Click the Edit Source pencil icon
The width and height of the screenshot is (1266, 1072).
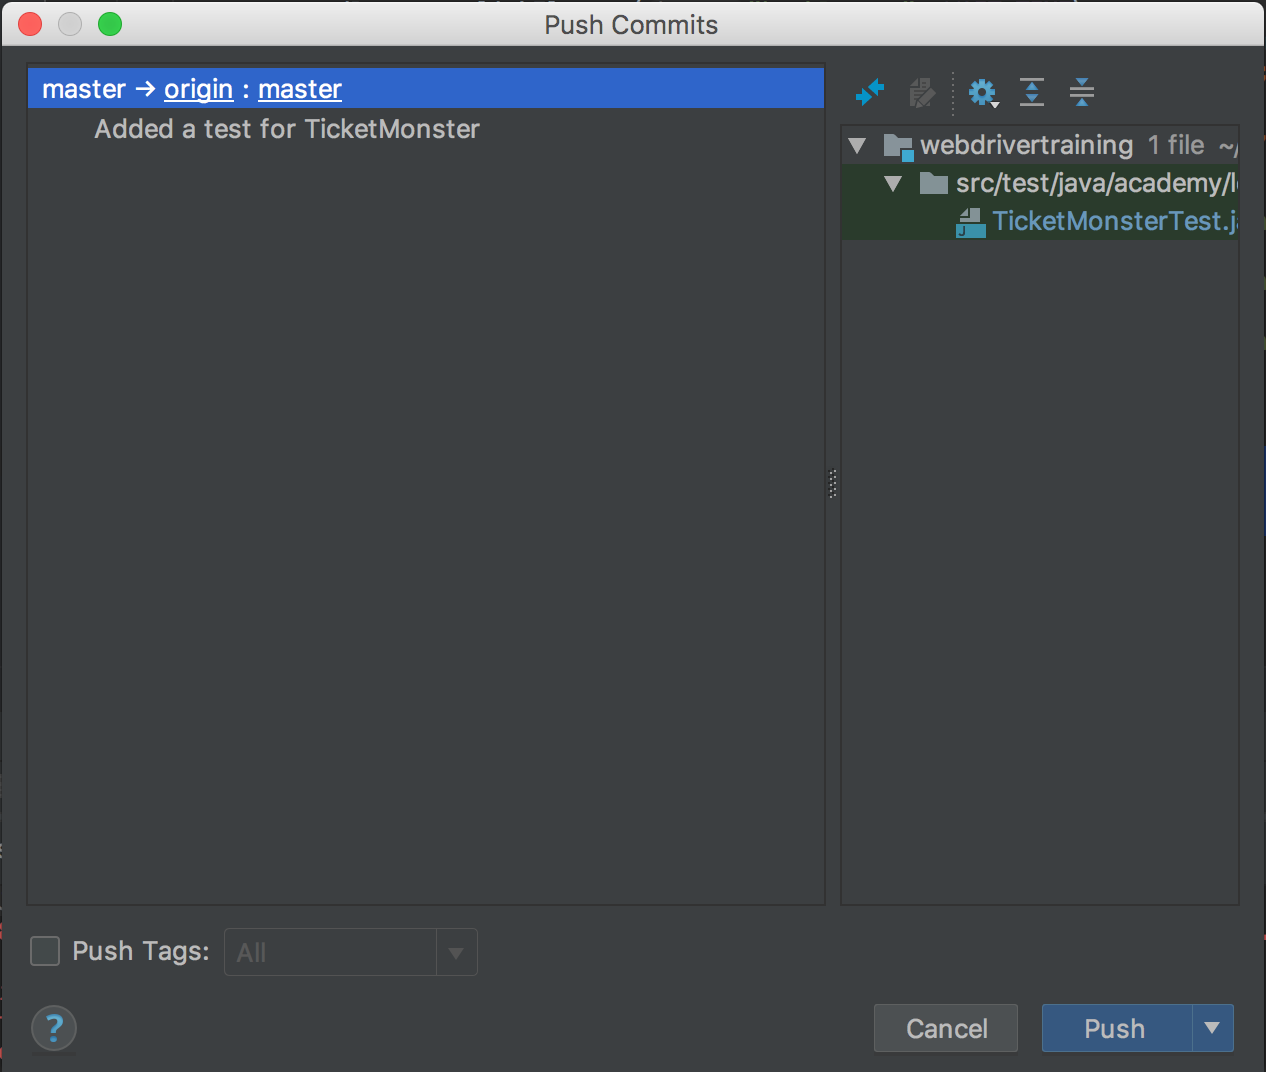[921, 93]
